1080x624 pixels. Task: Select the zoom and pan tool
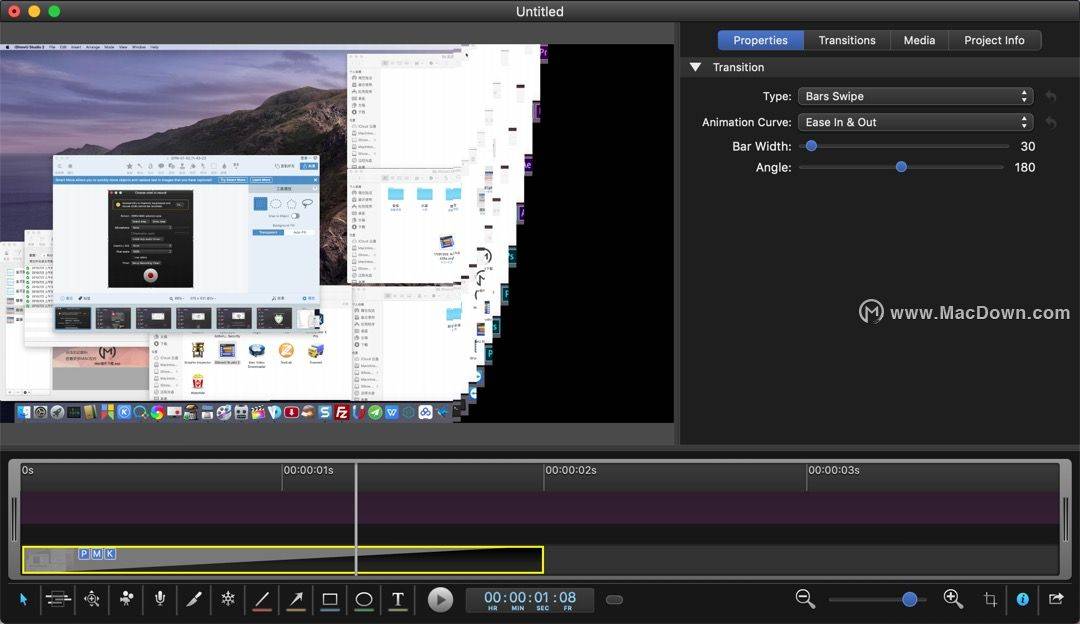(92, 599)
